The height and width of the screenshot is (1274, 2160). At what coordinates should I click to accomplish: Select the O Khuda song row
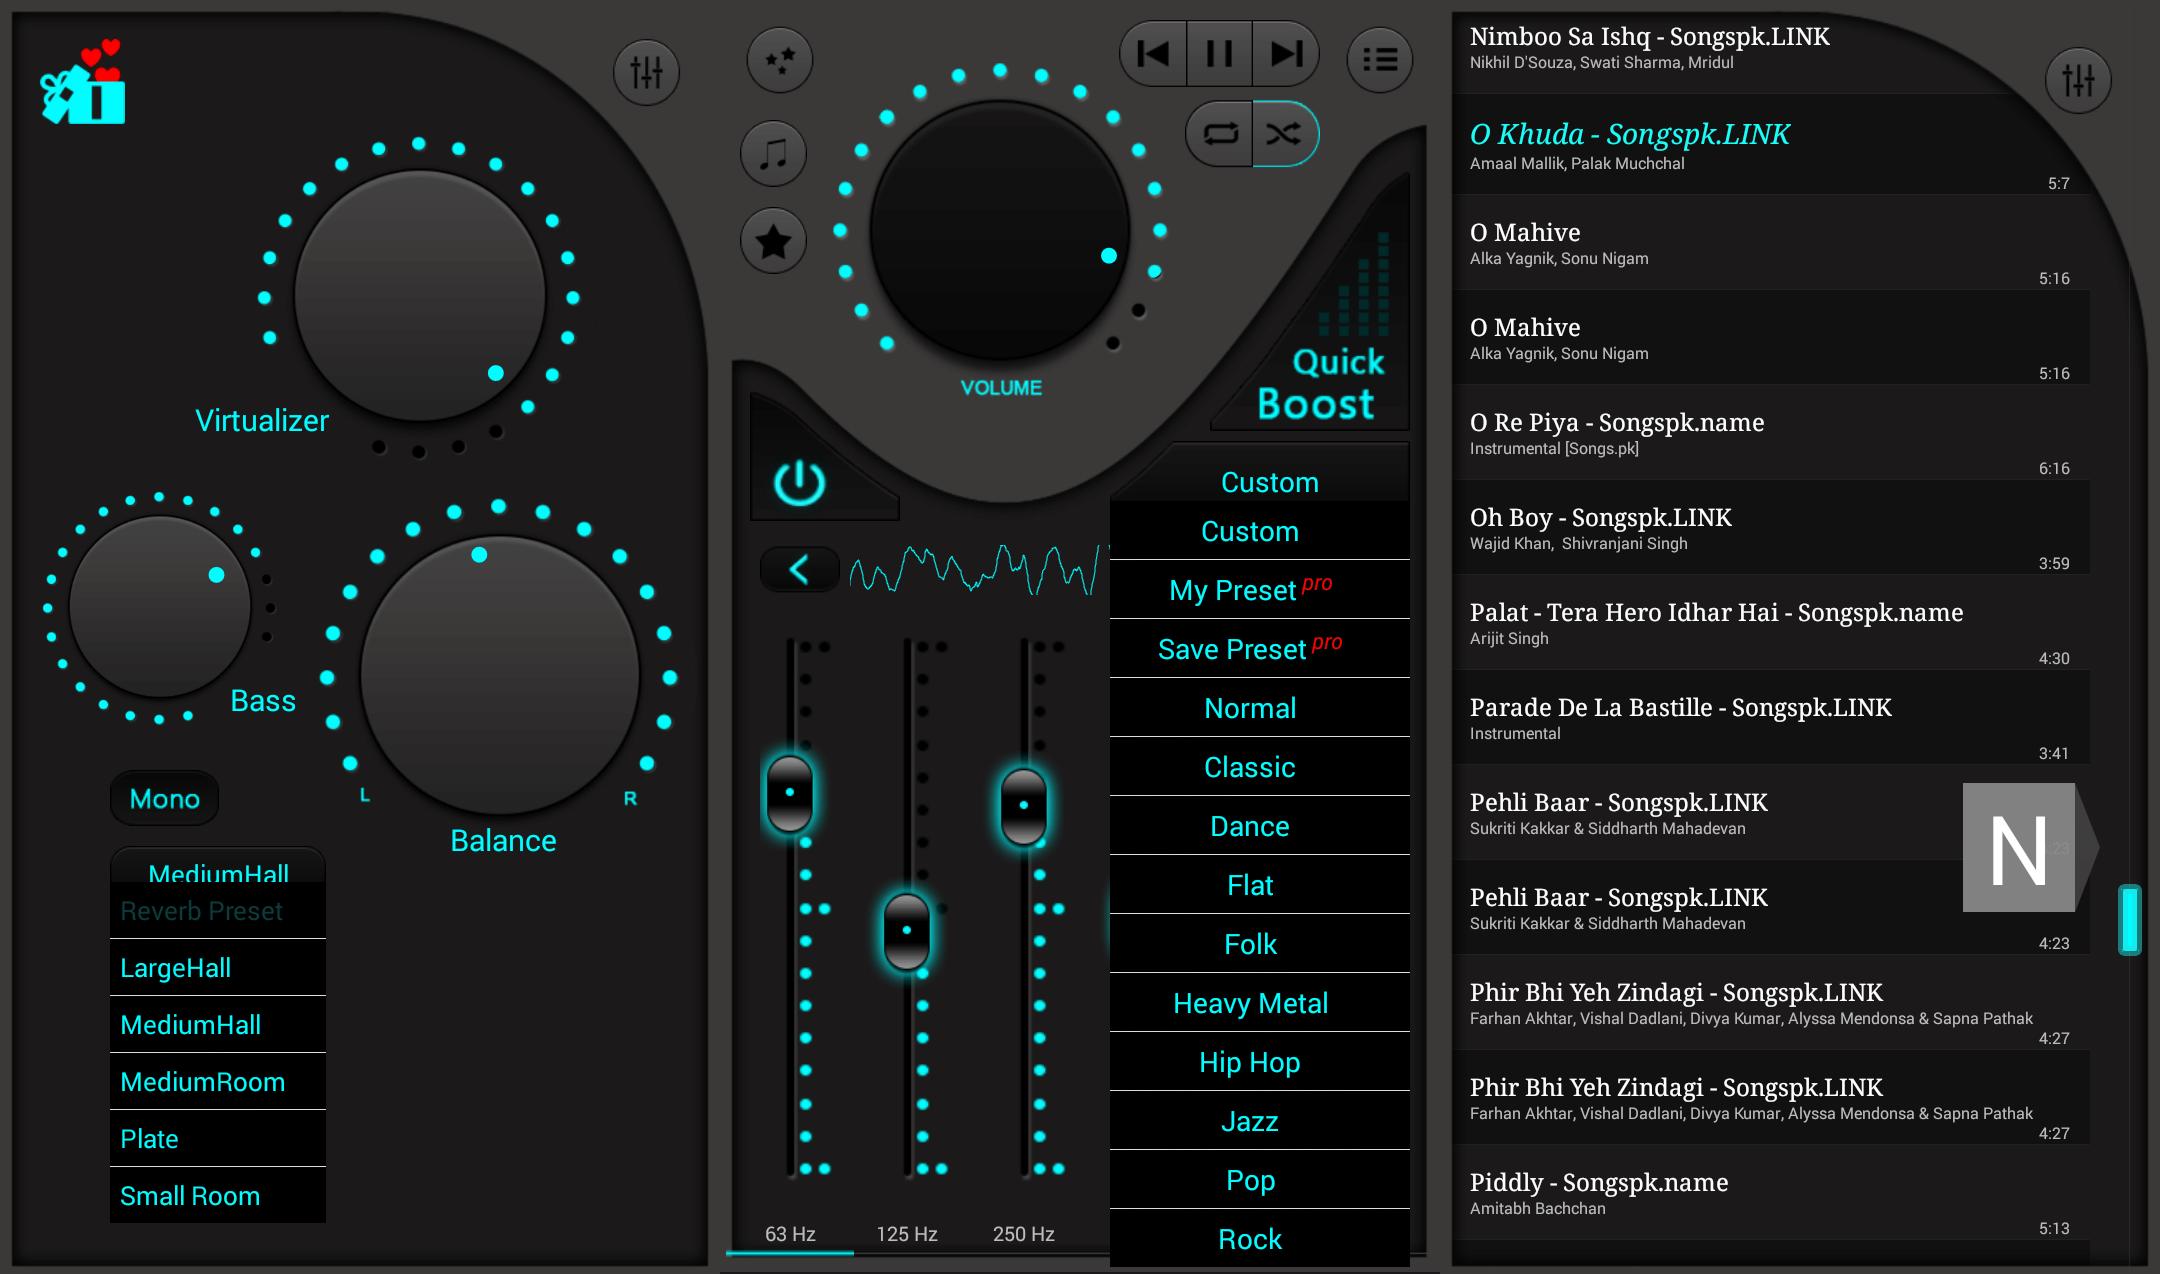tap(1770, 146)
